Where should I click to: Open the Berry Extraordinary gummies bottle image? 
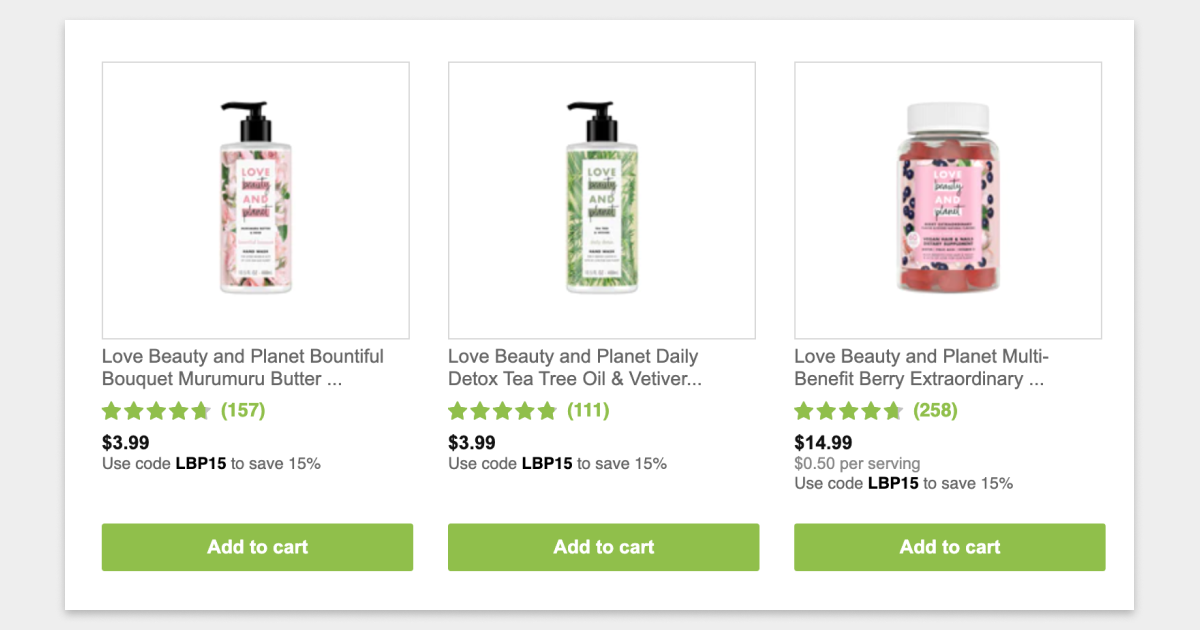[948, 200]
